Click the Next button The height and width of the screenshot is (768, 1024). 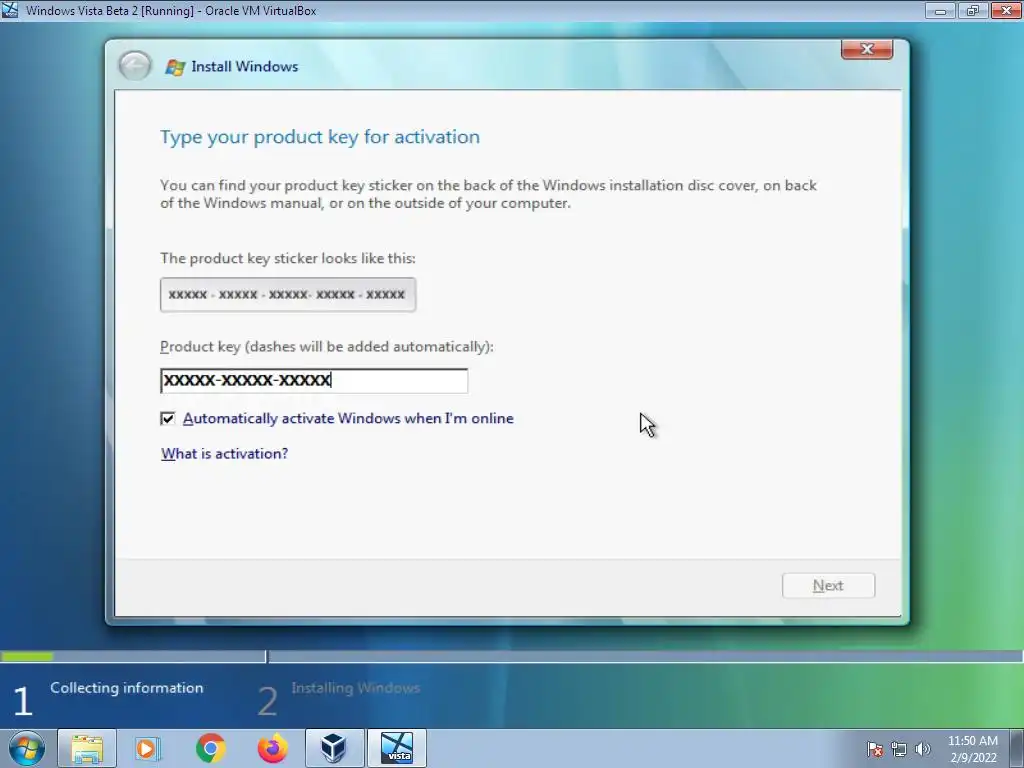[828, 586]
